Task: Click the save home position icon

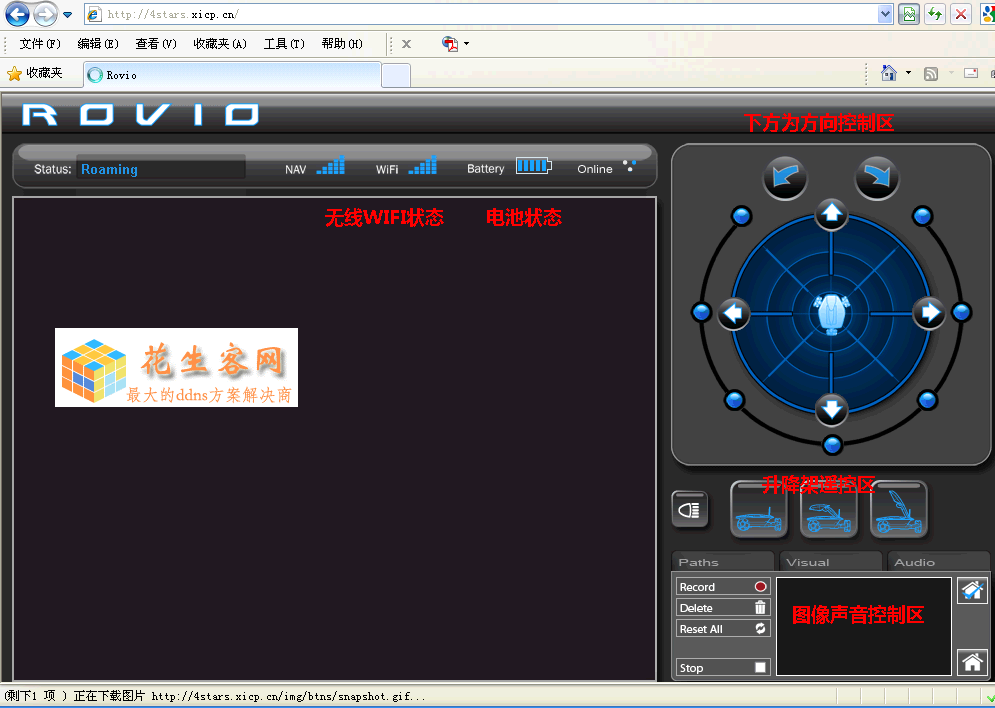Action: point(972,591)
